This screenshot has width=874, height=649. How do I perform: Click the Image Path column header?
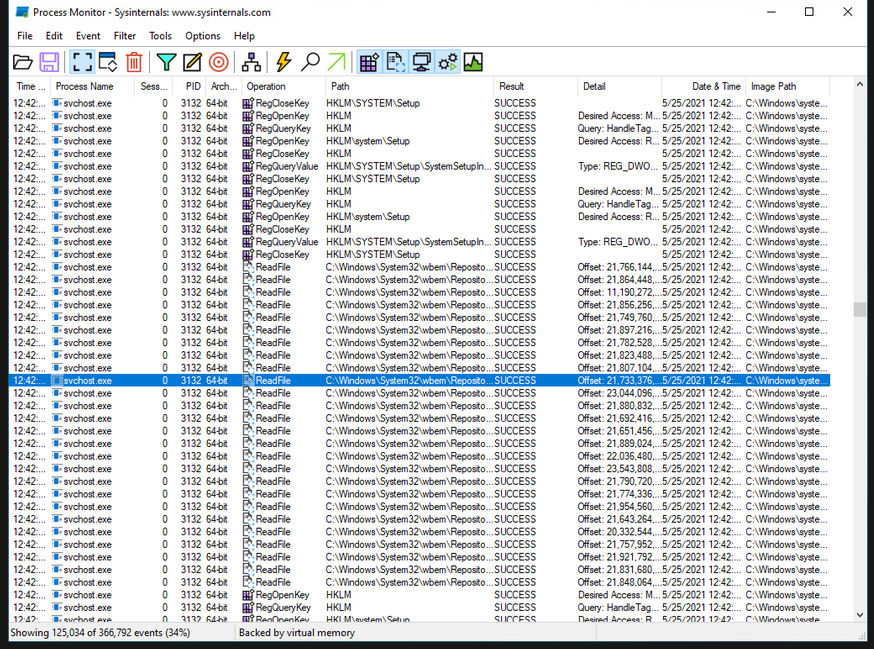click(x=788, y=86)
